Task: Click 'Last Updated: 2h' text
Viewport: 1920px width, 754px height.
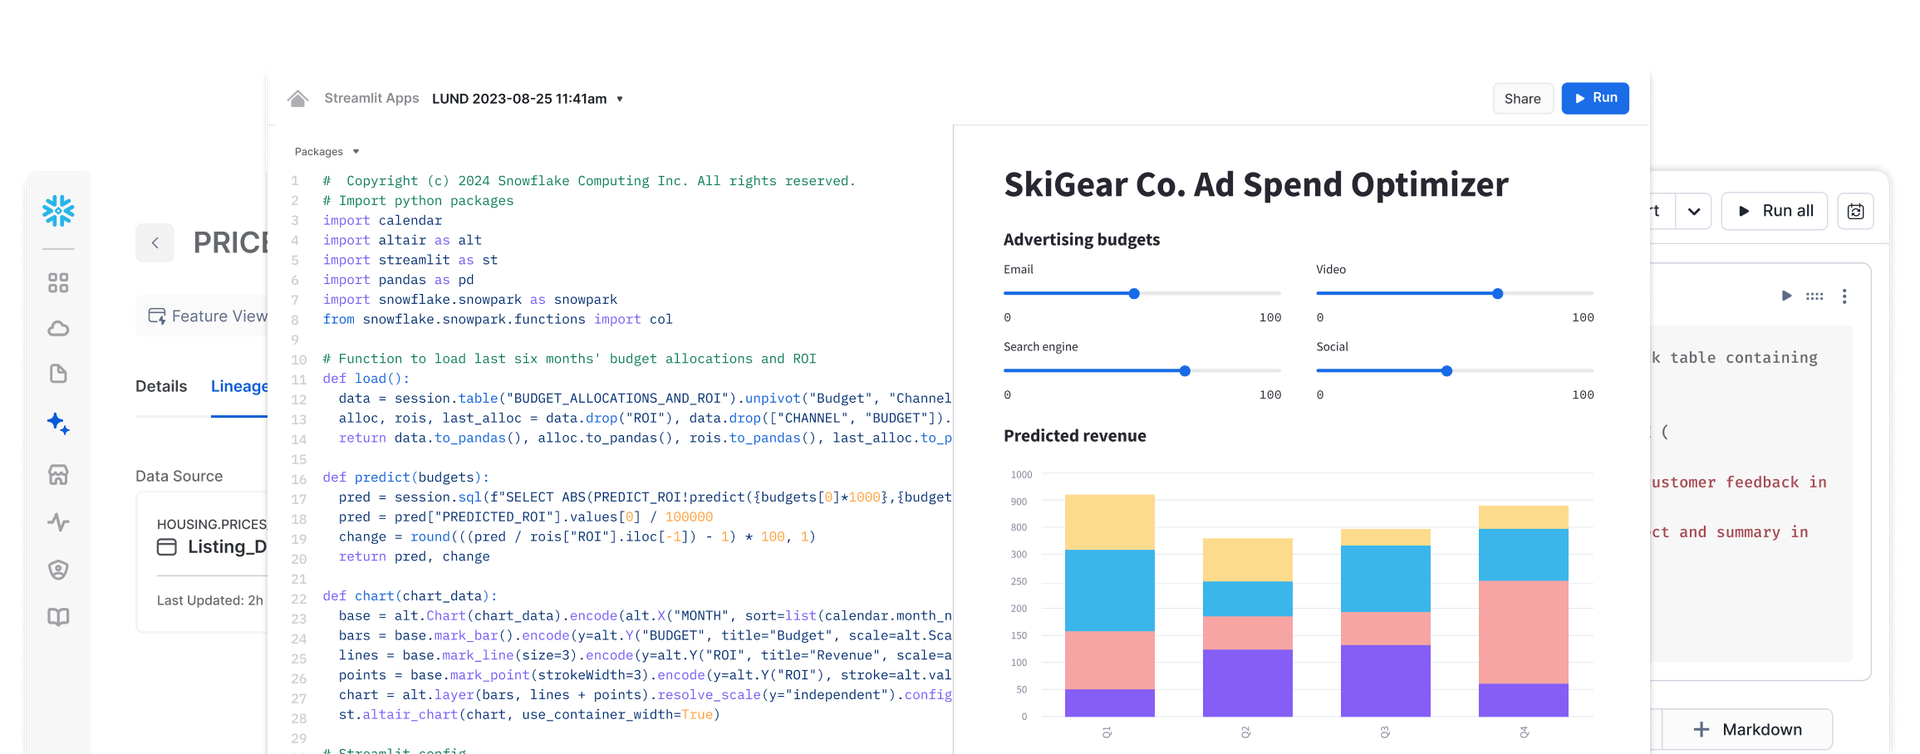Action: coord(210,600)
